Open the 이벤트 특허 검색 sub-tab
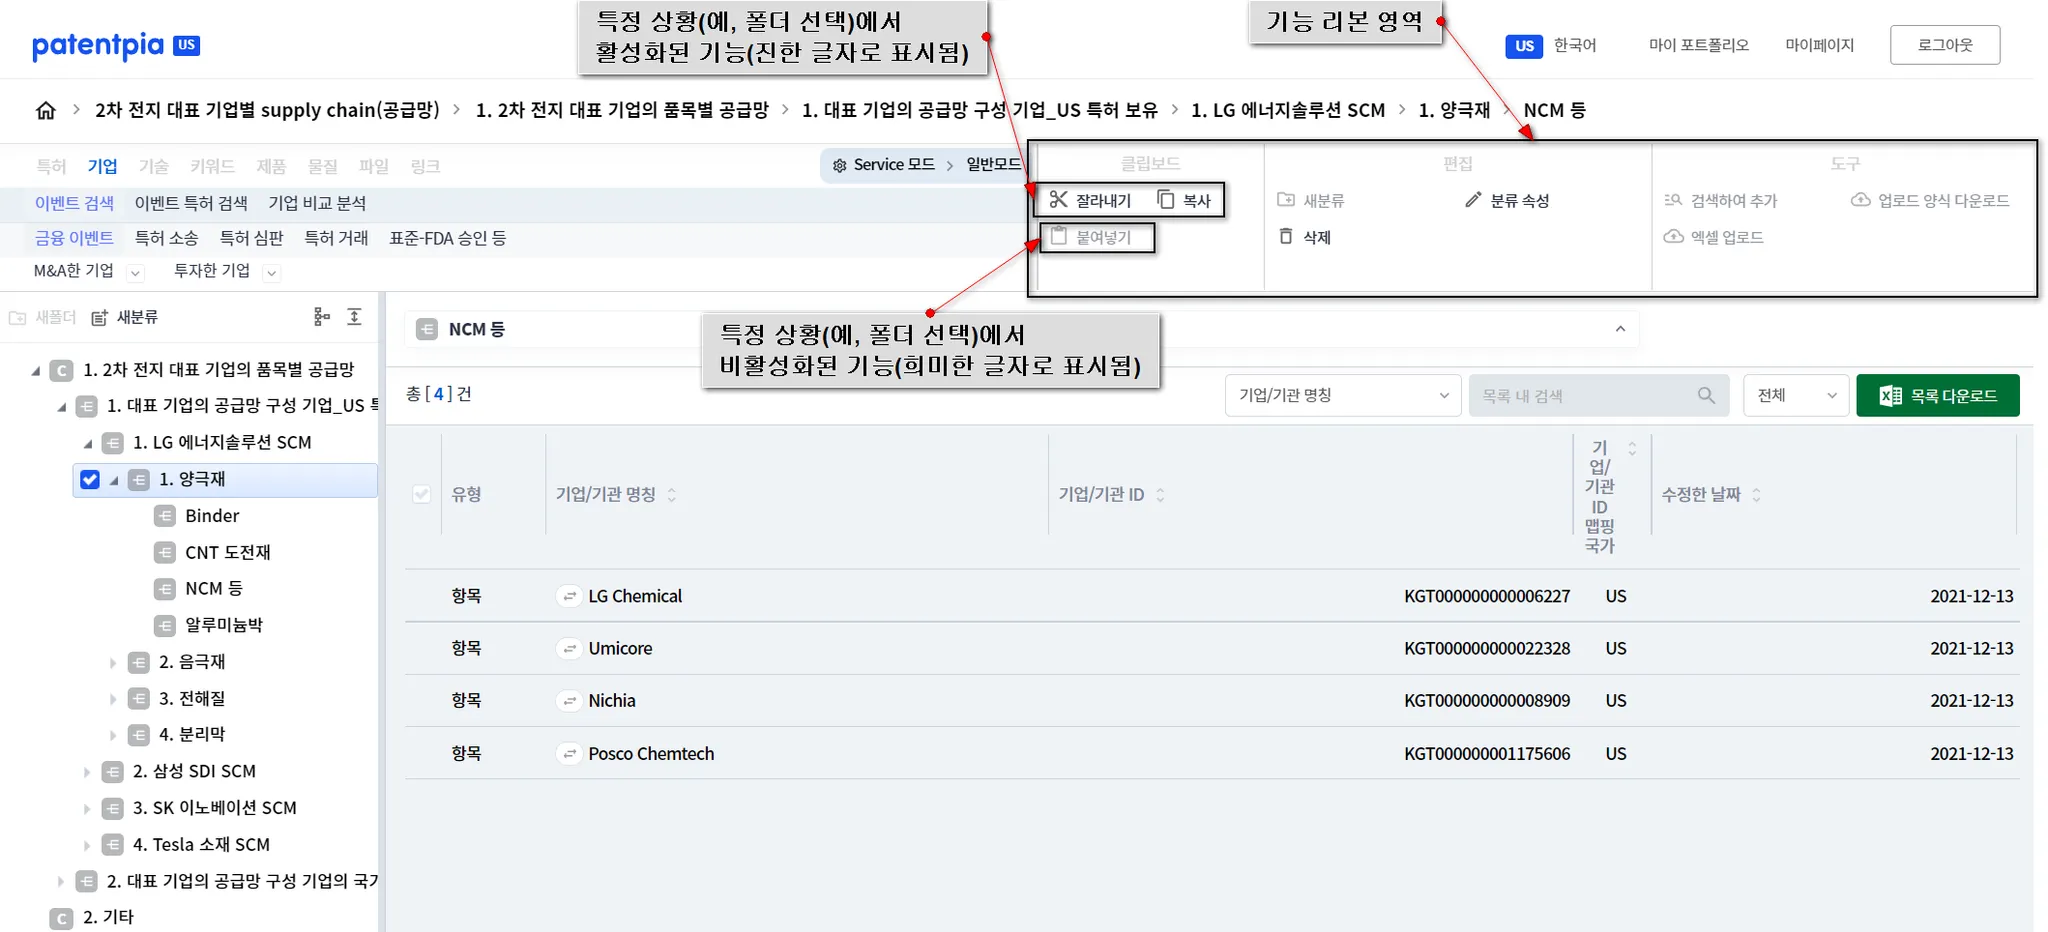 tap(191, 203)
